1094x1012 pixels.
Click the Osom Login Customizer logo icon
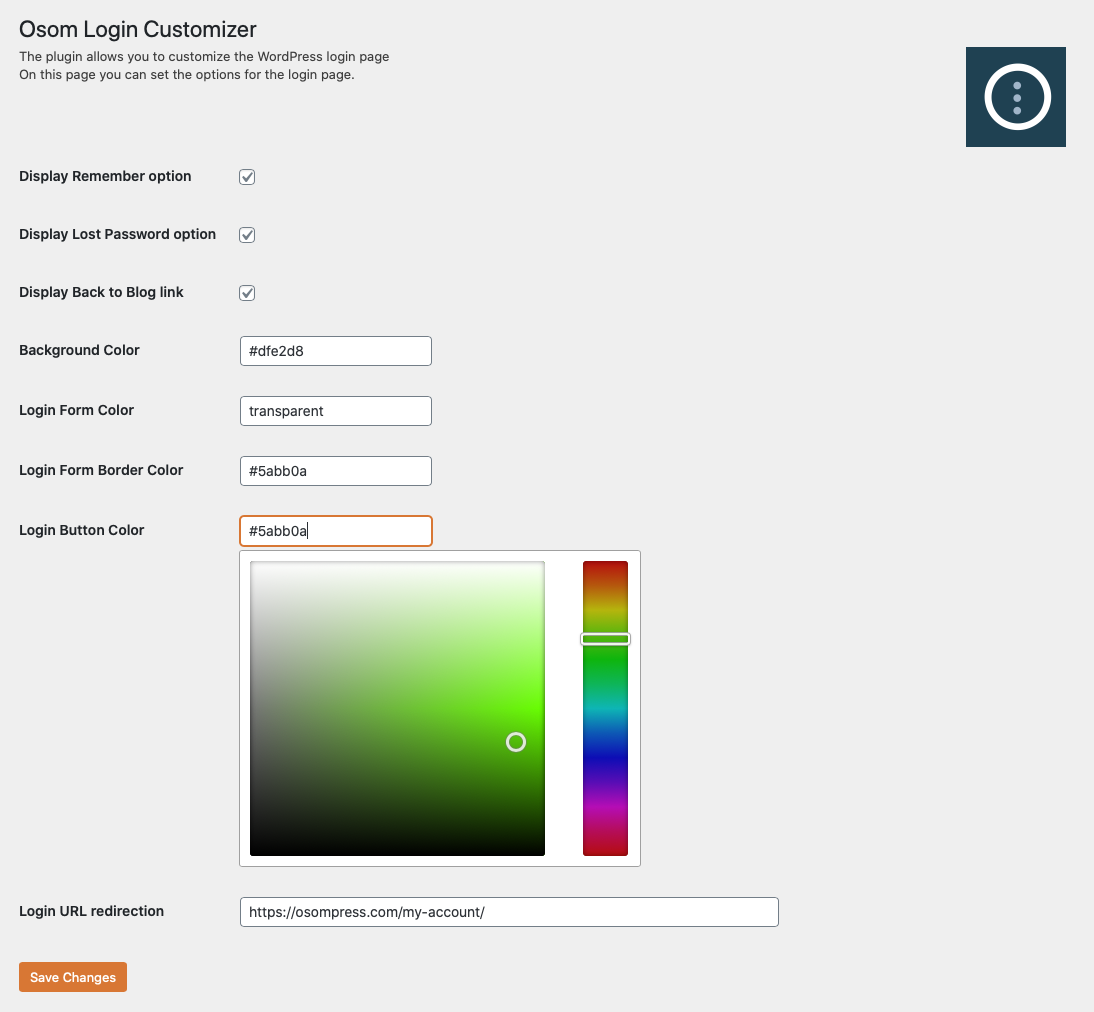pos(1015,96)
